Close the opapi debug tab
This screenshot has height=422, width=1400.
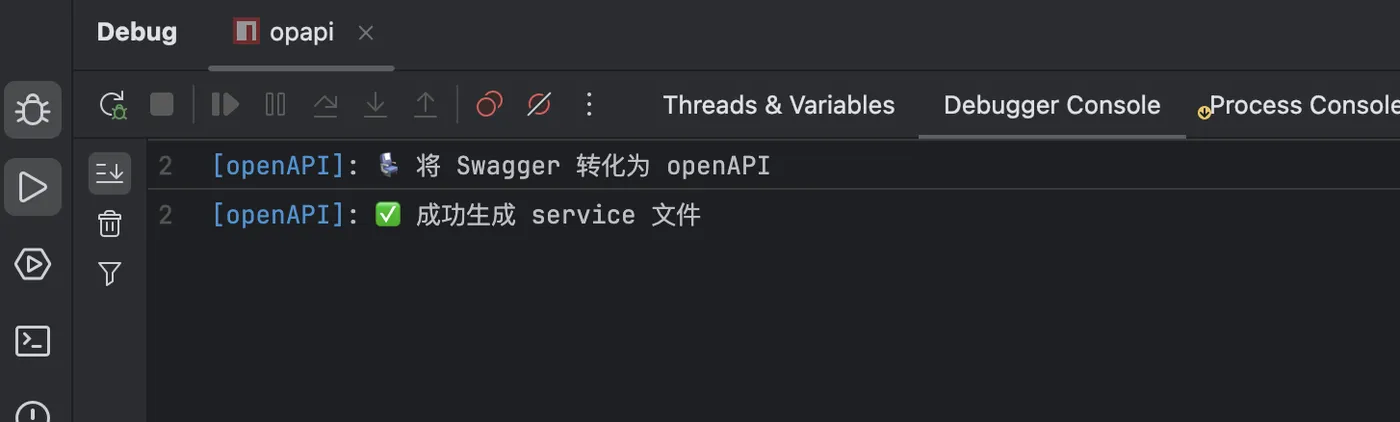point(366,33)
